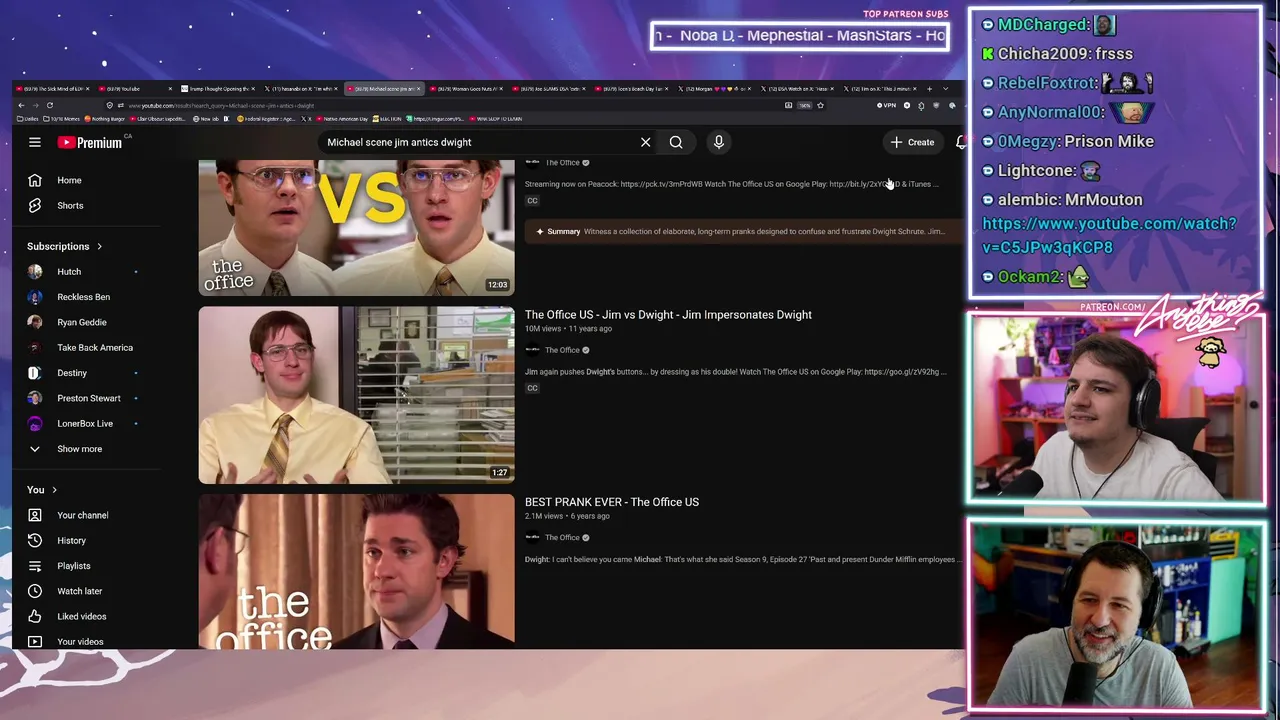Open the 'Native American Day' bookmark
The height and width of the screenshot is (720, 1280).
coord(341,119)
